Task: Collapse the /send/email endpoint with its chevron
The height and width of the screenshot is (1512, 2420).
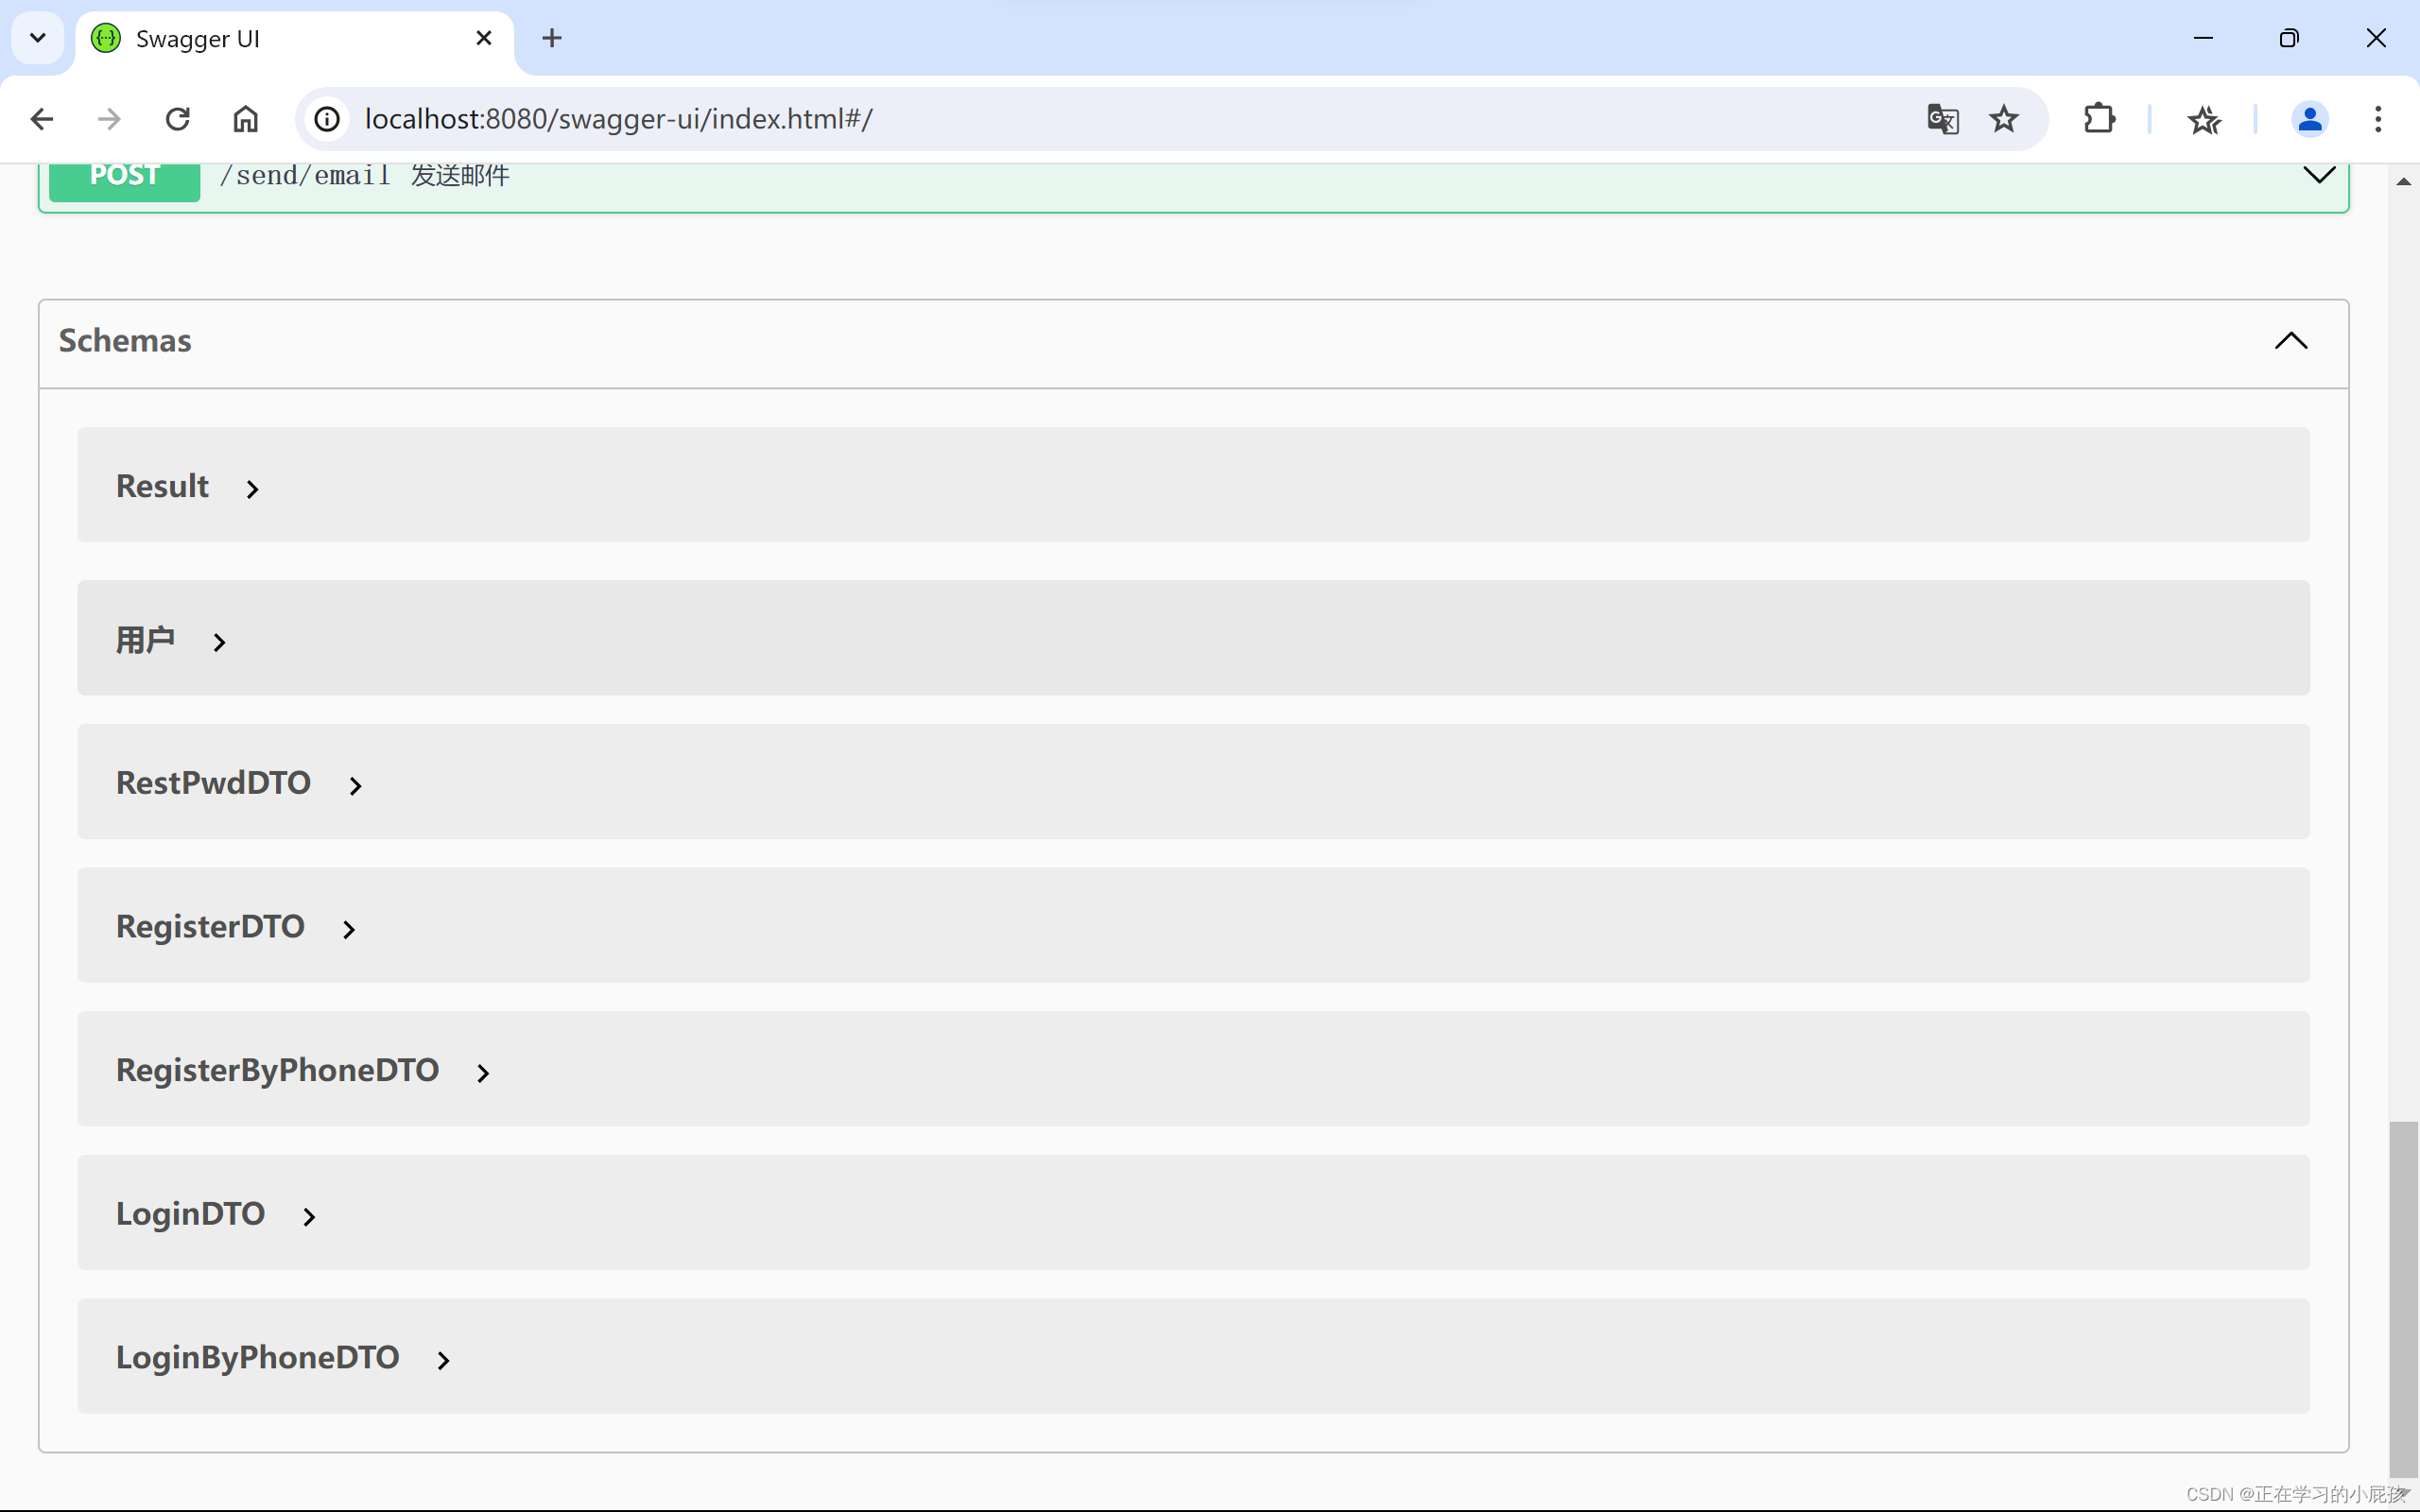Action: [2319, 176]
